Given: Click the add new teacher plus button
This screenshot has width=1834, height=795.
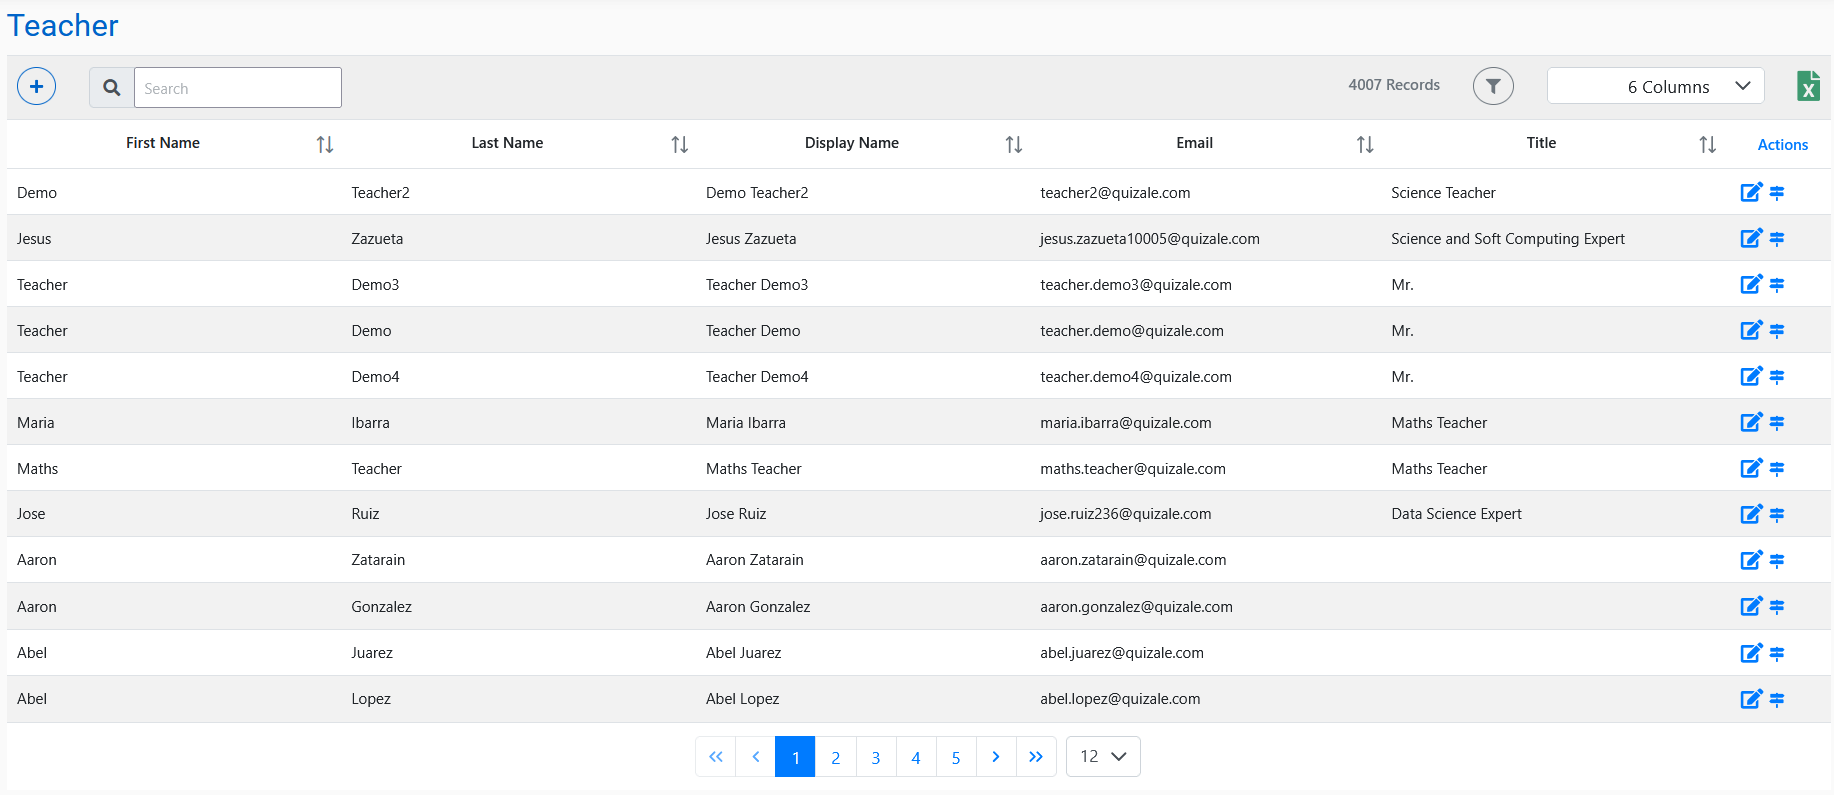Looking at the screenshot, I should (x=37, y=87).
